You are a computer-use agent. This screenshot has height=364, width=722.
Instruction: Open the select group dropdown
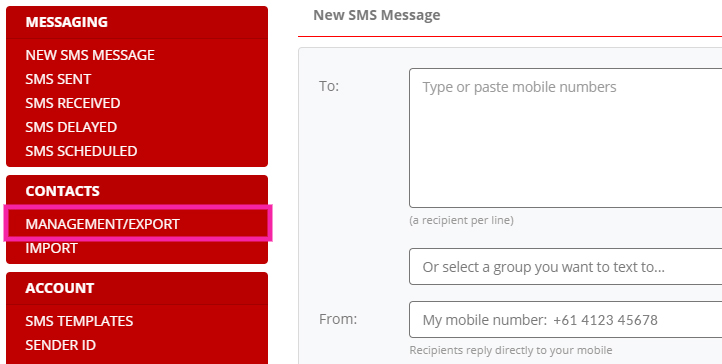pos(565,266)
